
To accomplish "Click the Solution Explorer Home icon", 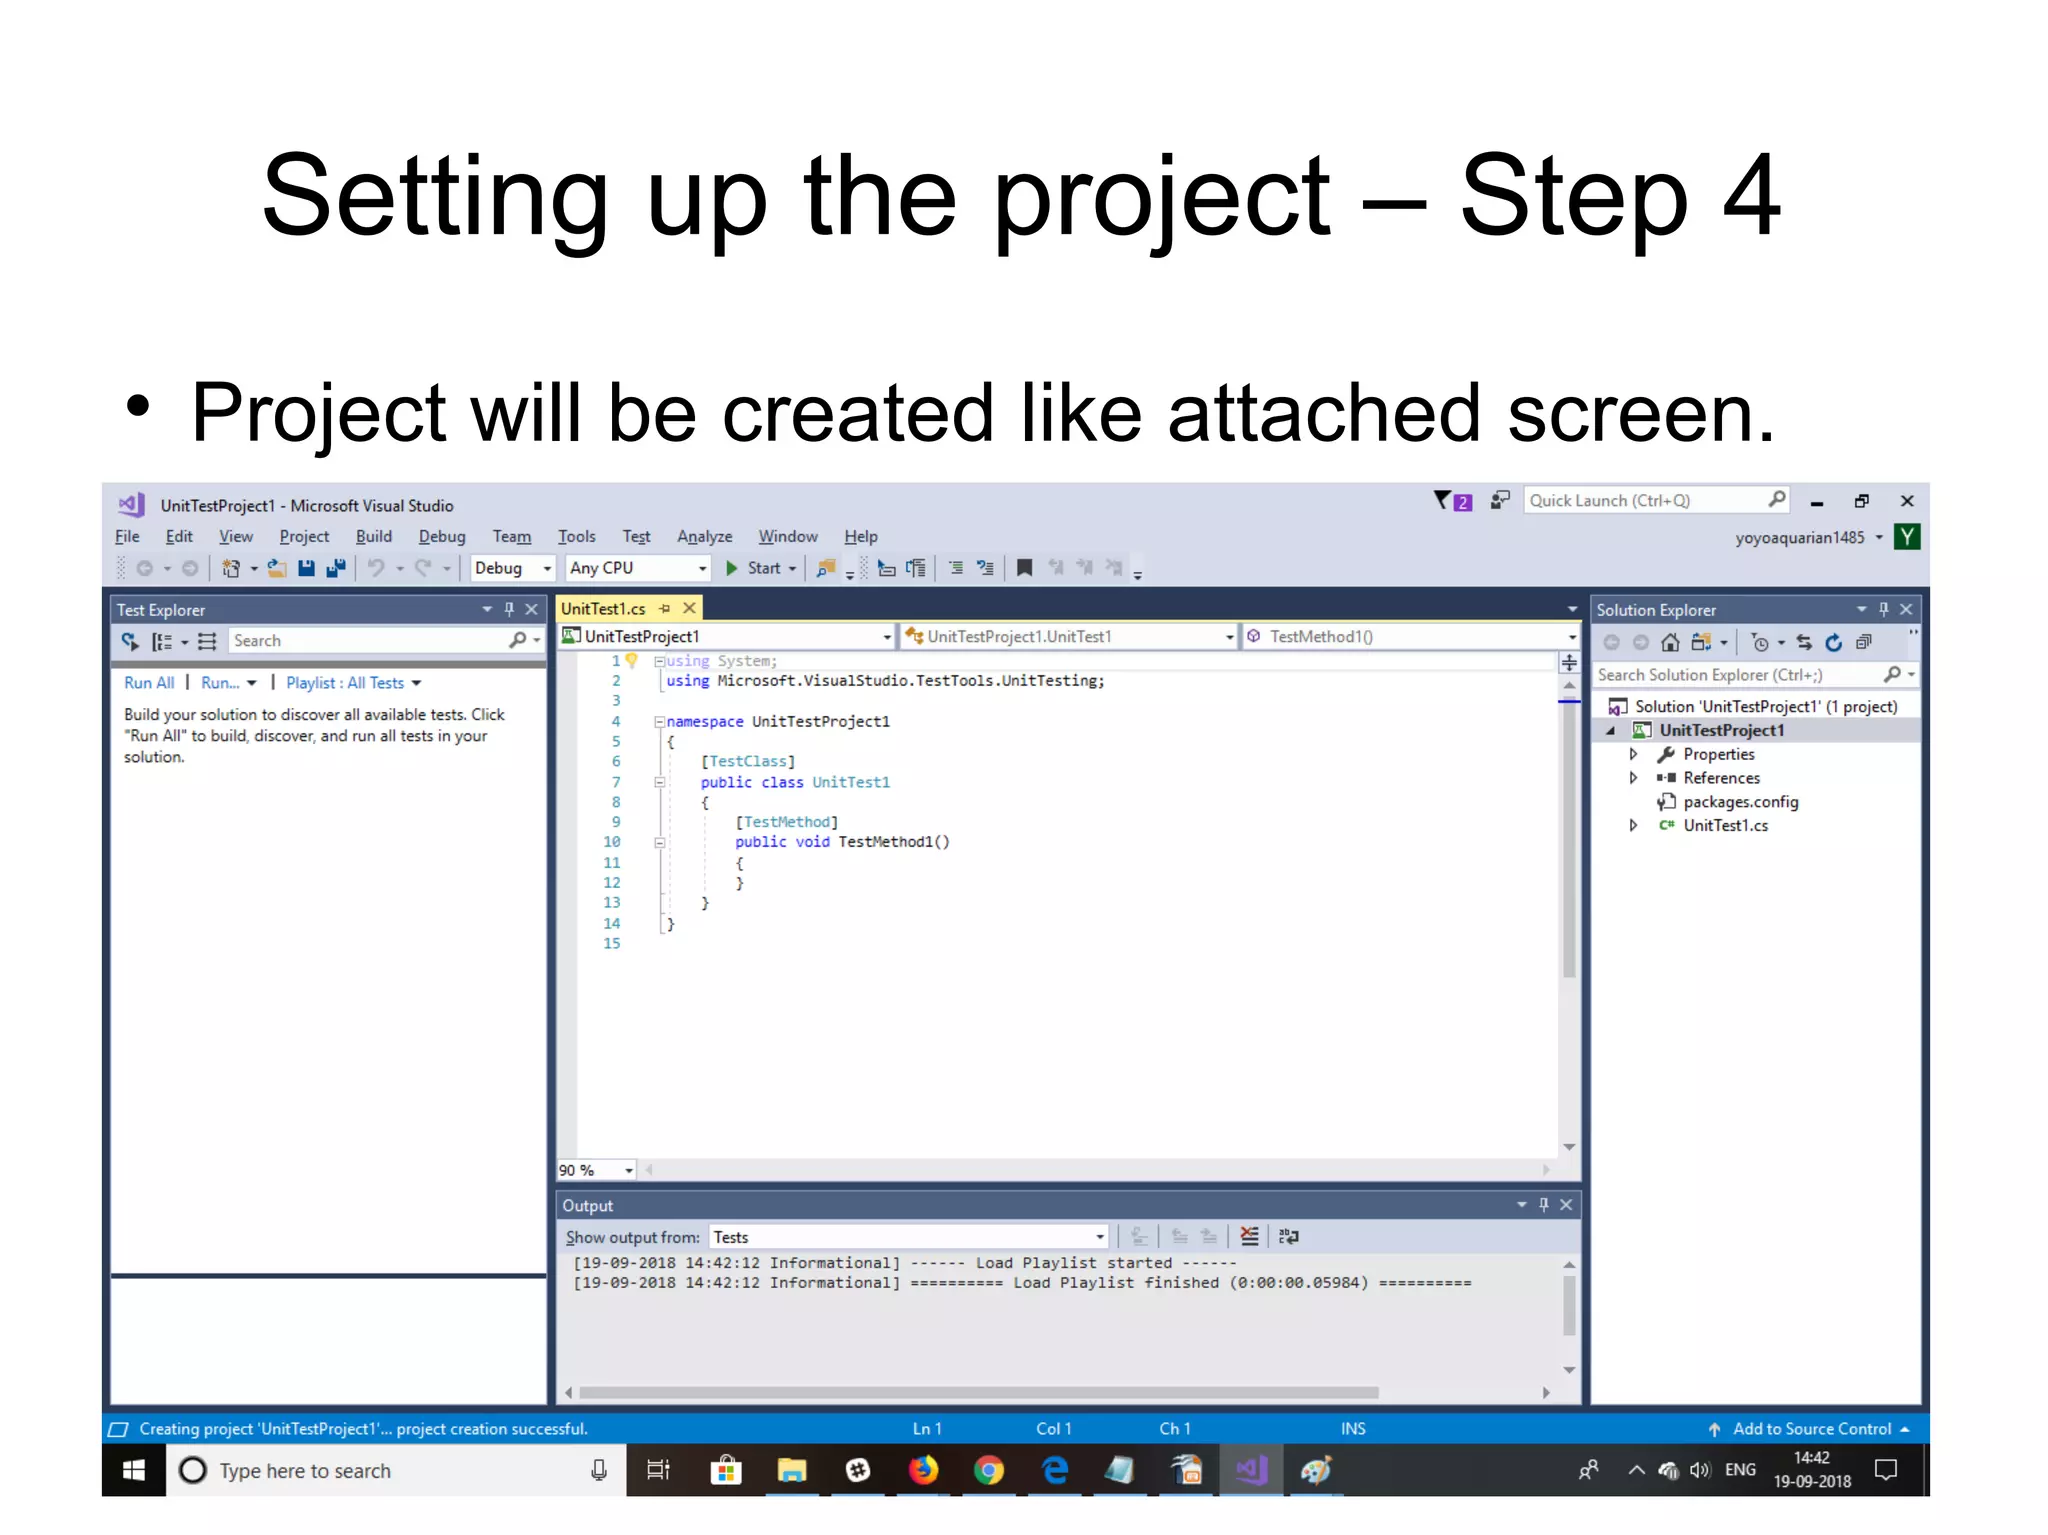I will click(x=1670, y=642).
